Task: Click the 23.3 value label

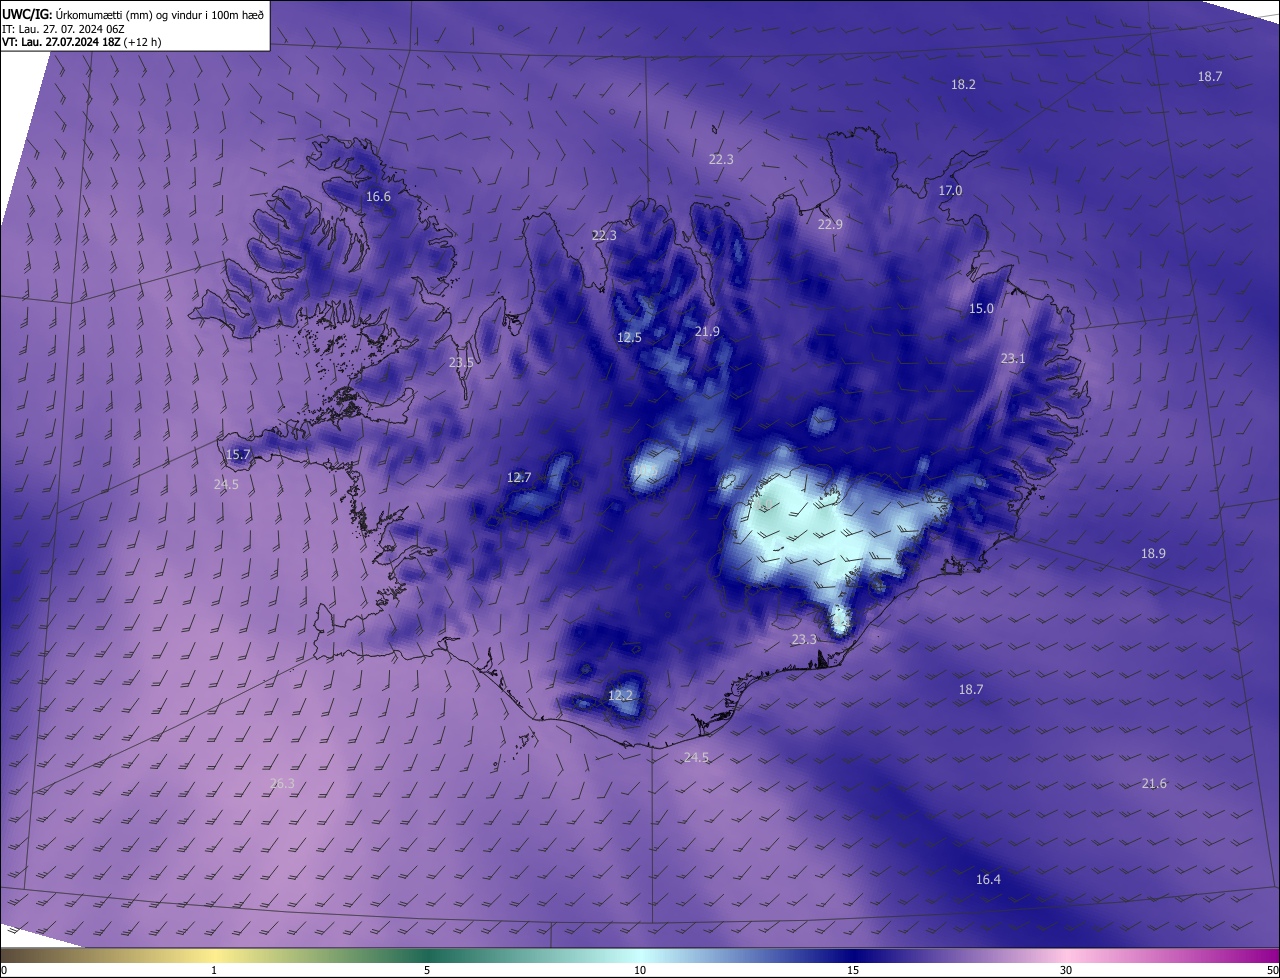Action: [804, 639]
